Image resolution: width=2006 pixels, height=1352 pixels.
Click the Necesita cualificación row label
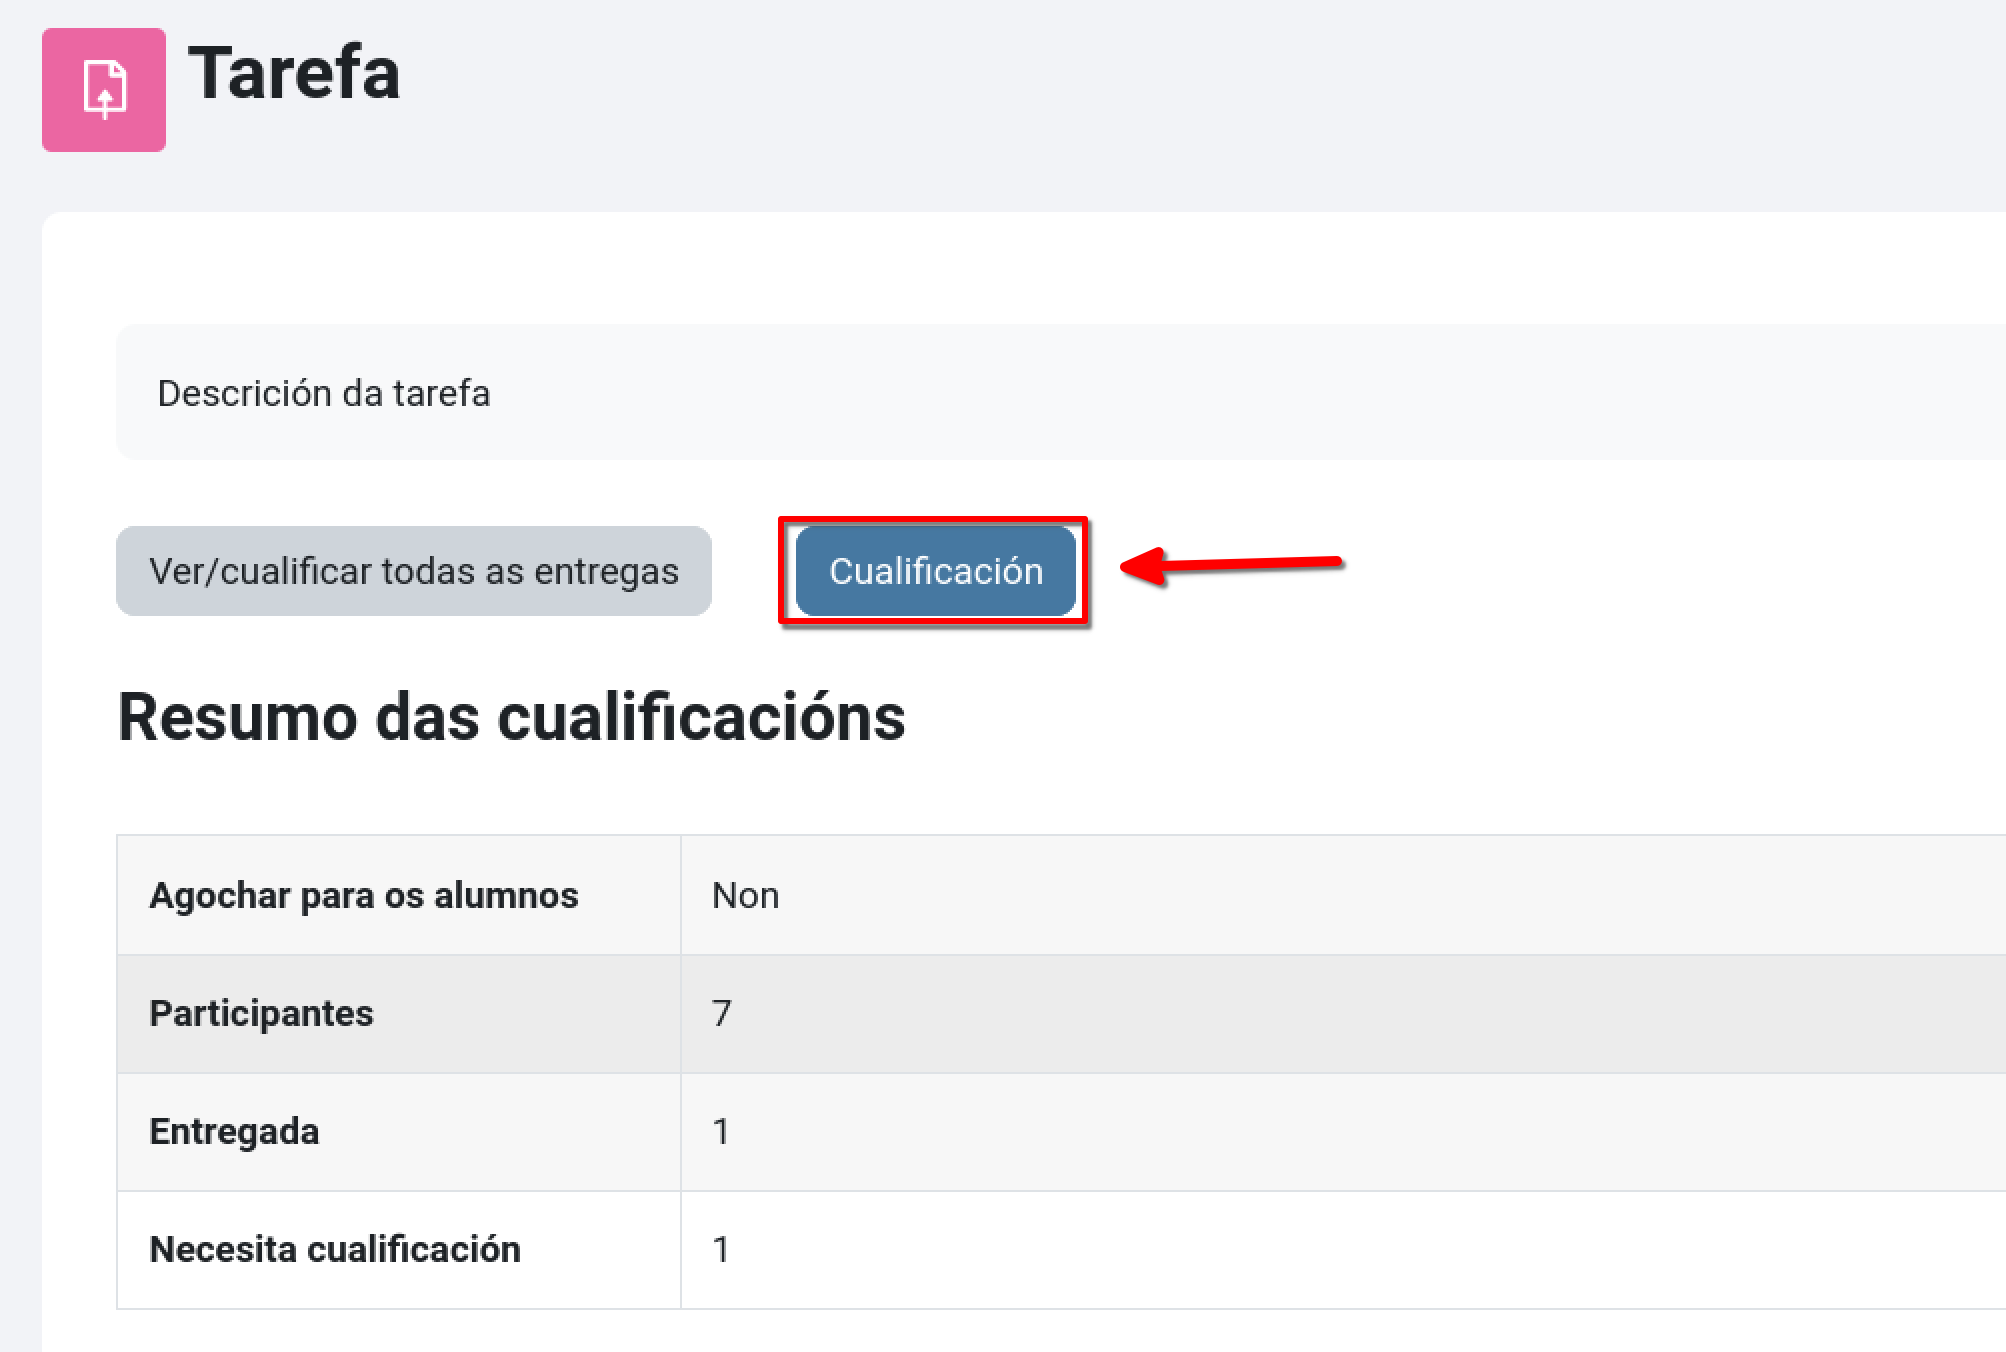[x=334, y=1249]
